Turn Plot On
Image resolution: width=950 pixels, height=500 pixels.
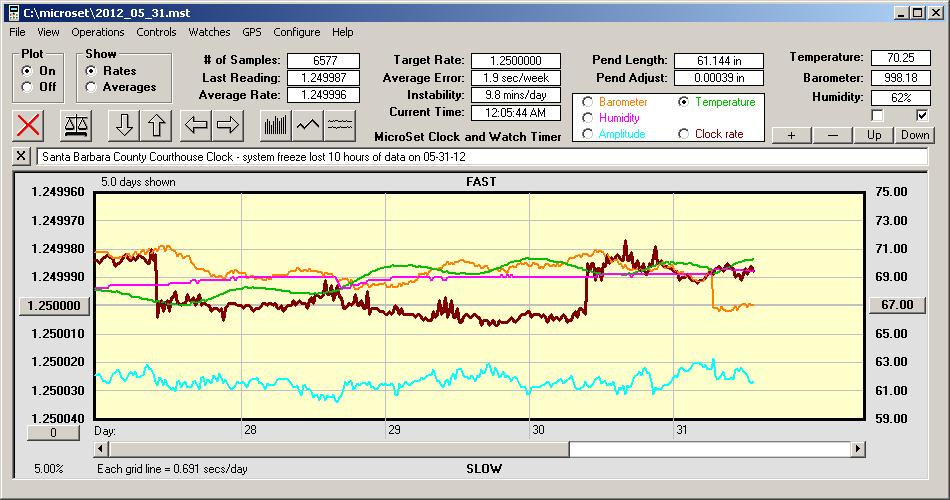(27, 71)
